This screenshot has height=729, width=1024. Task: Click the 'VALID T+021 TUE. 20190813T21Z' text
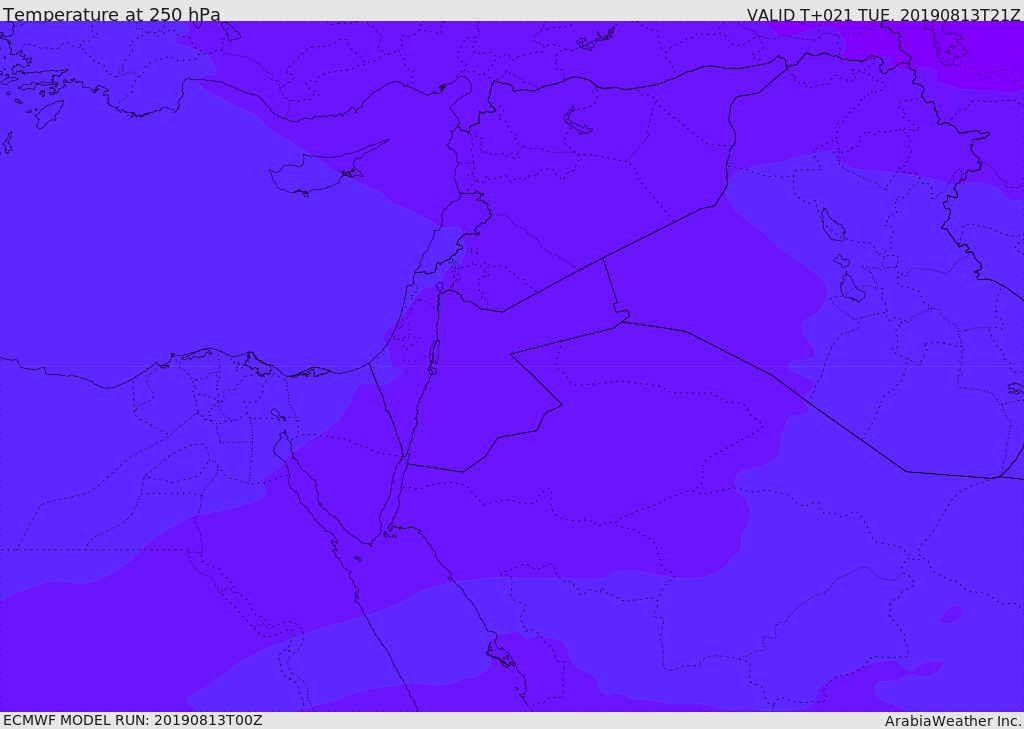(x=884, y=15)
